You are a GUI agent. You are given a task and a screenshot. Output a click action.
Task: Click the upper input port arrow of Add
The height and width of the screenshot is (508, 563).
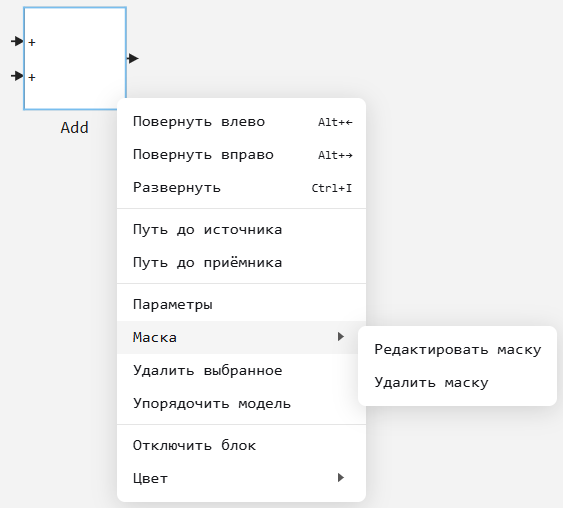[x=17, y=41]
